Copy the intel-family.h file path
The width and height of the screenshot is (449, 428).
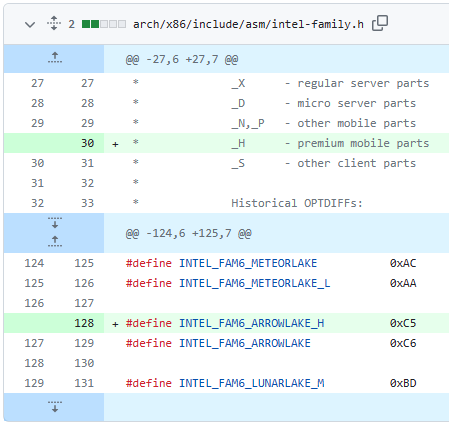pyautogui.click(x=380, y=23)
